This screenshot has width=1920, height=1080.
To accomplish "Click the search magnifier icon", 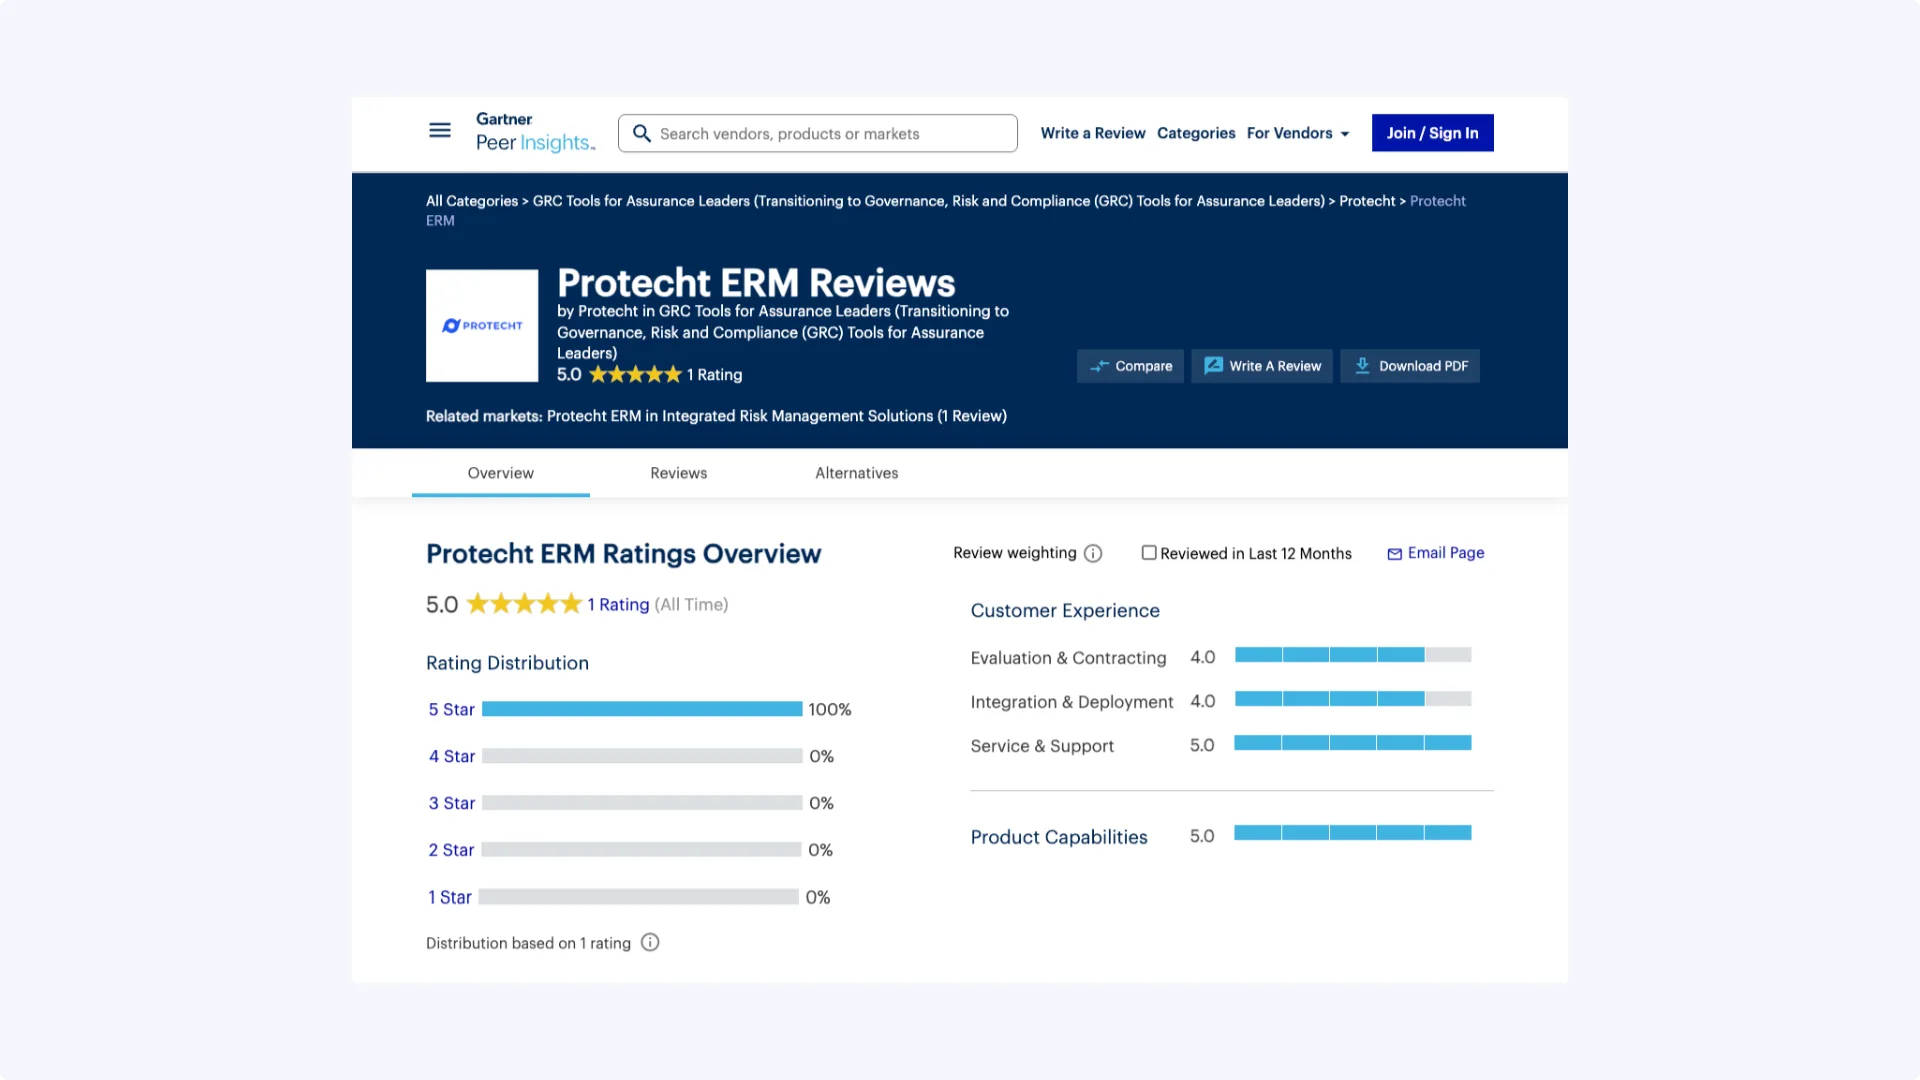I will [x=642, y=134].
